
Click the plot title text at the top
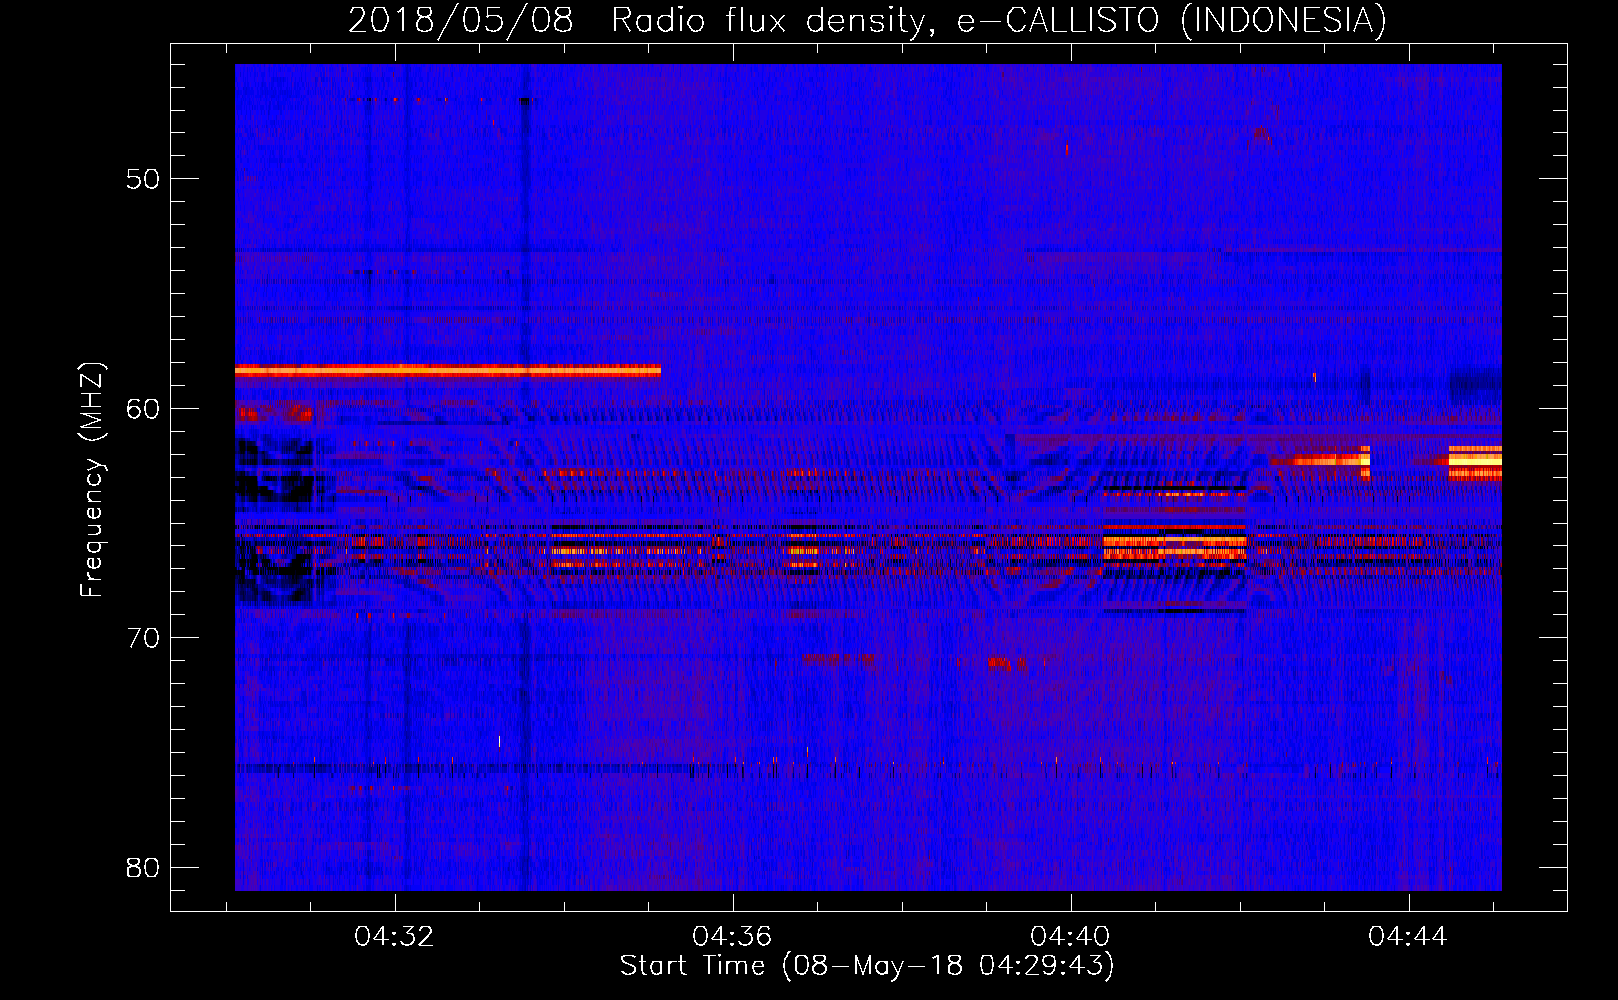[x=867, y=20]
